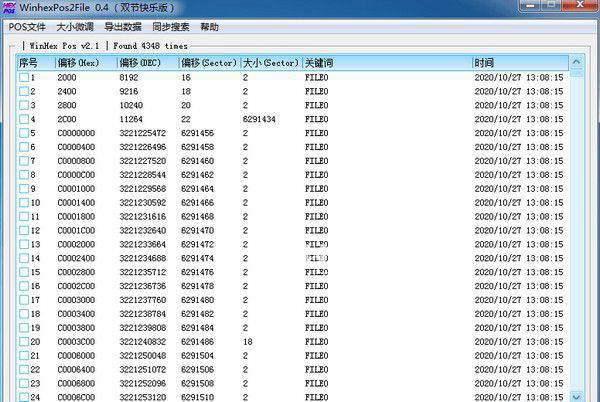Select decimal offset 8192 in row 1
Image resolution: width=600 pixels, height=402 pixels.
[x=129, y=78]
